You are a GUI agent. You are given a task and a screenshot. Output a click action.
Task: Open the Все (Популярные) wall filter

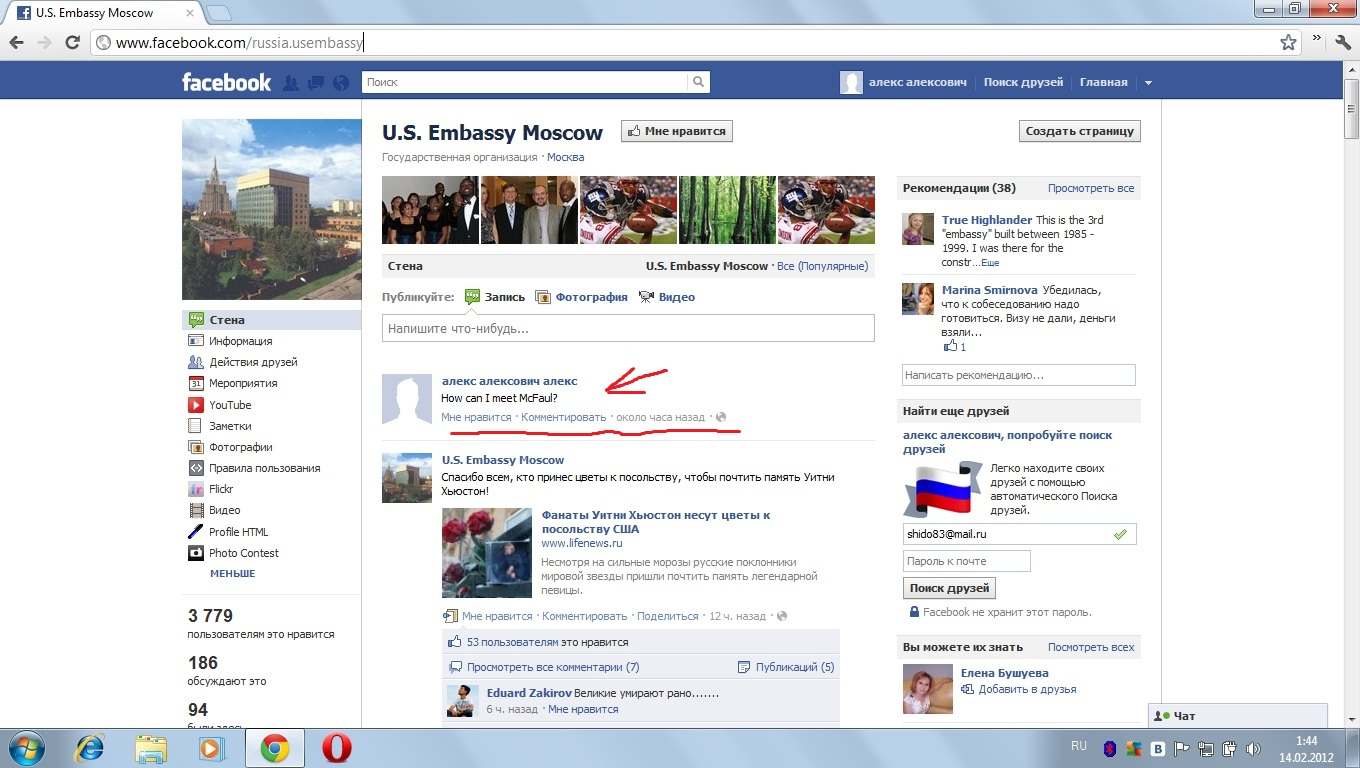(x=822, y=266)
